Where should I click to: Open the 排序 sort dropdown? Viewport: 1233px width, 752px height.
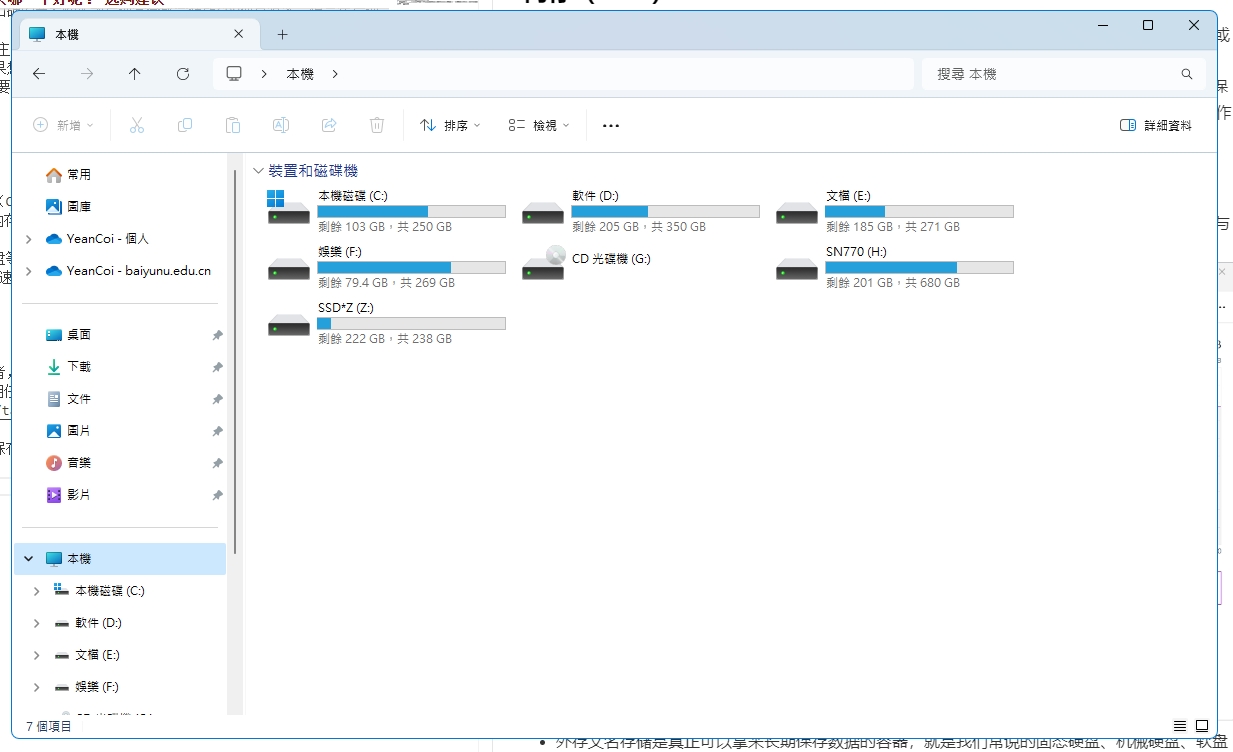[x=450, y=126]
